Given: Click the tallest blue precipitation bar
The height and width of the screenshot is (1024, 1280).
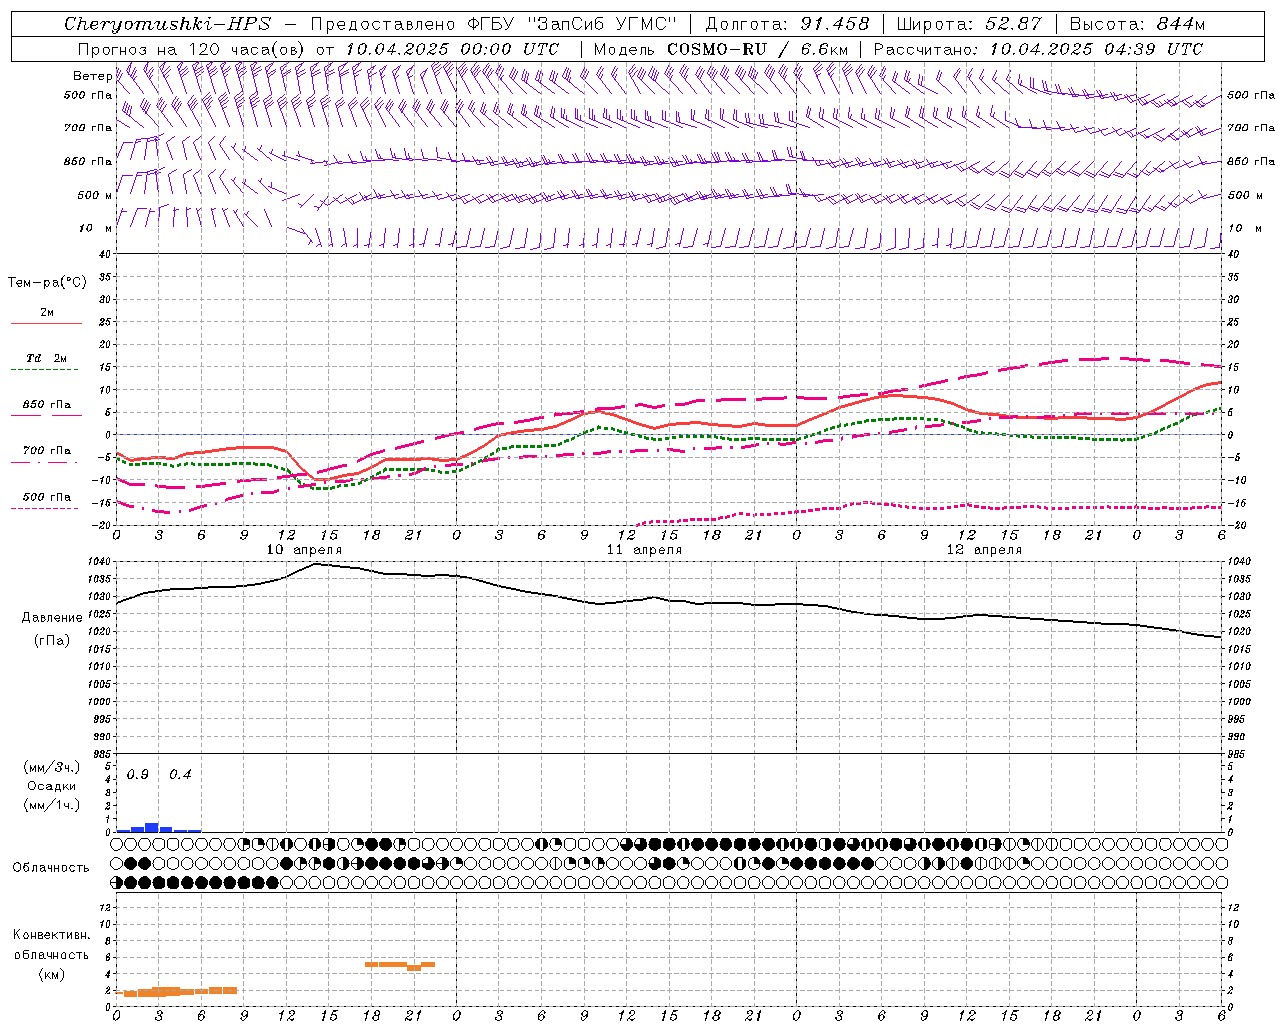Looking at the screenshot, I should point(152,827).
